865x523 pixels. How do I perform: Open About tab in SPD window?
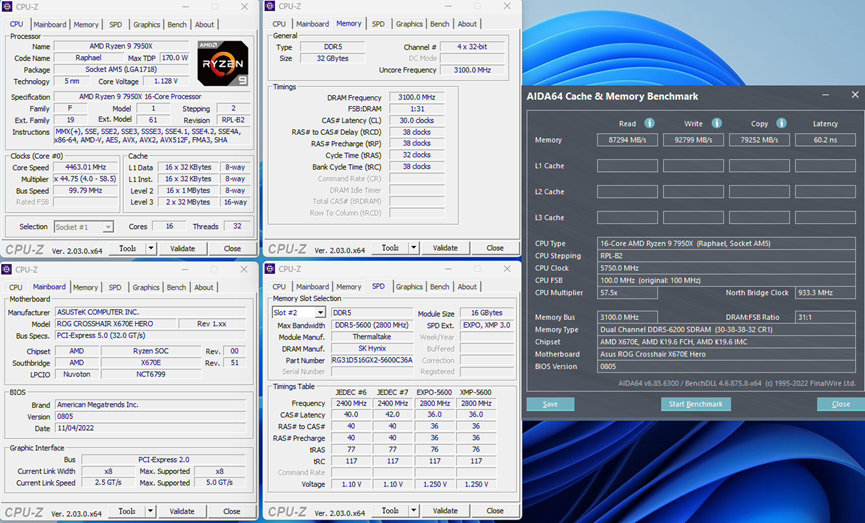(x=467, y=286)
